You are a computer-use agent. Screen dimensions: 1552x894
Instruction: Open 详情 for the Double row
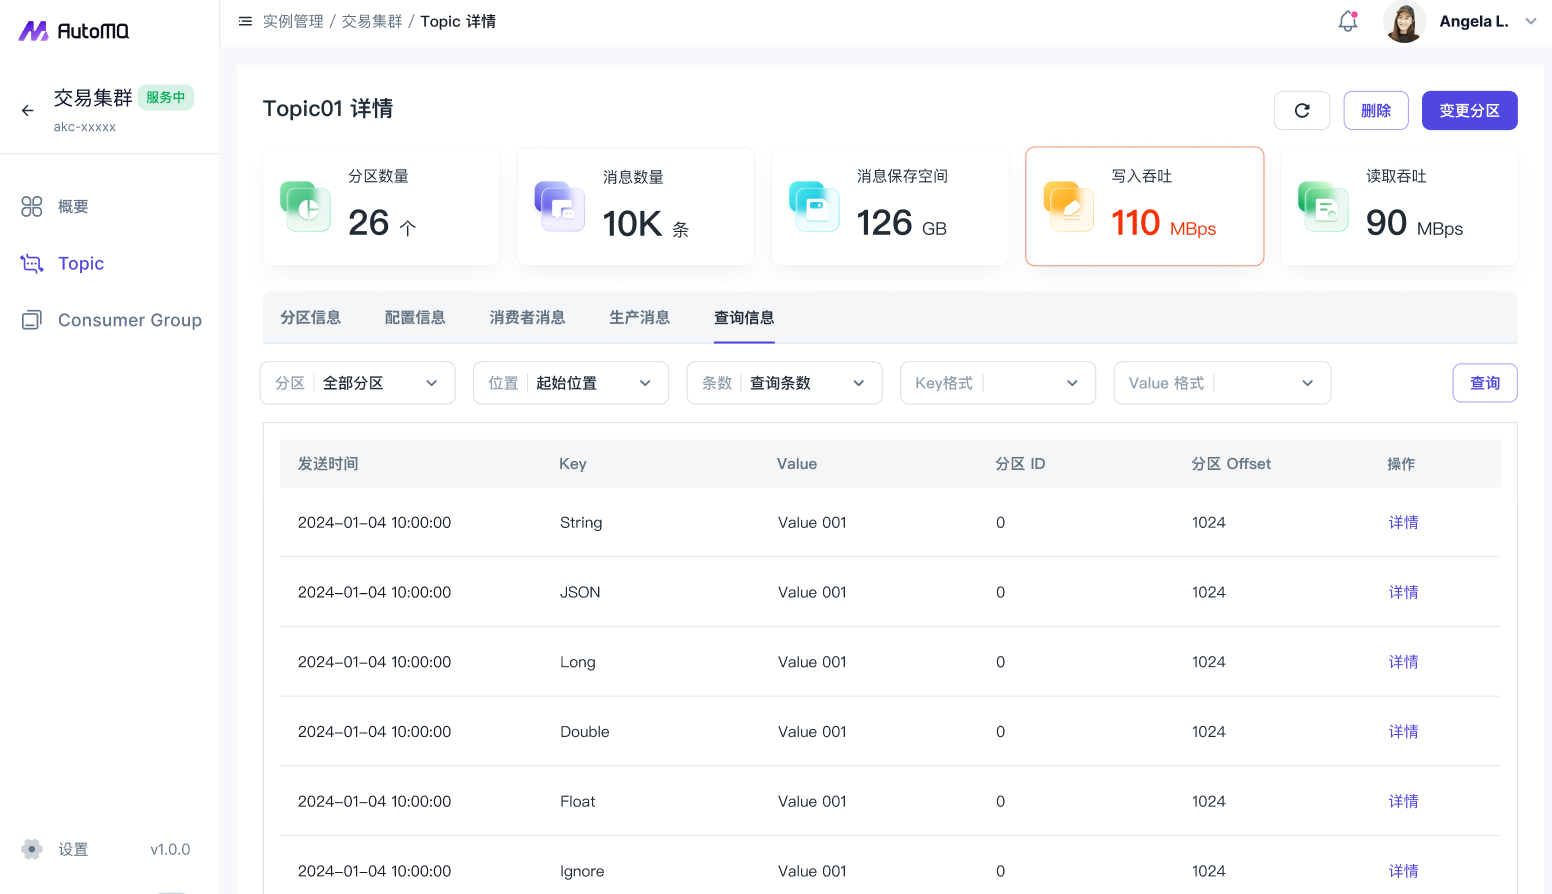[x=1403, y=732]
